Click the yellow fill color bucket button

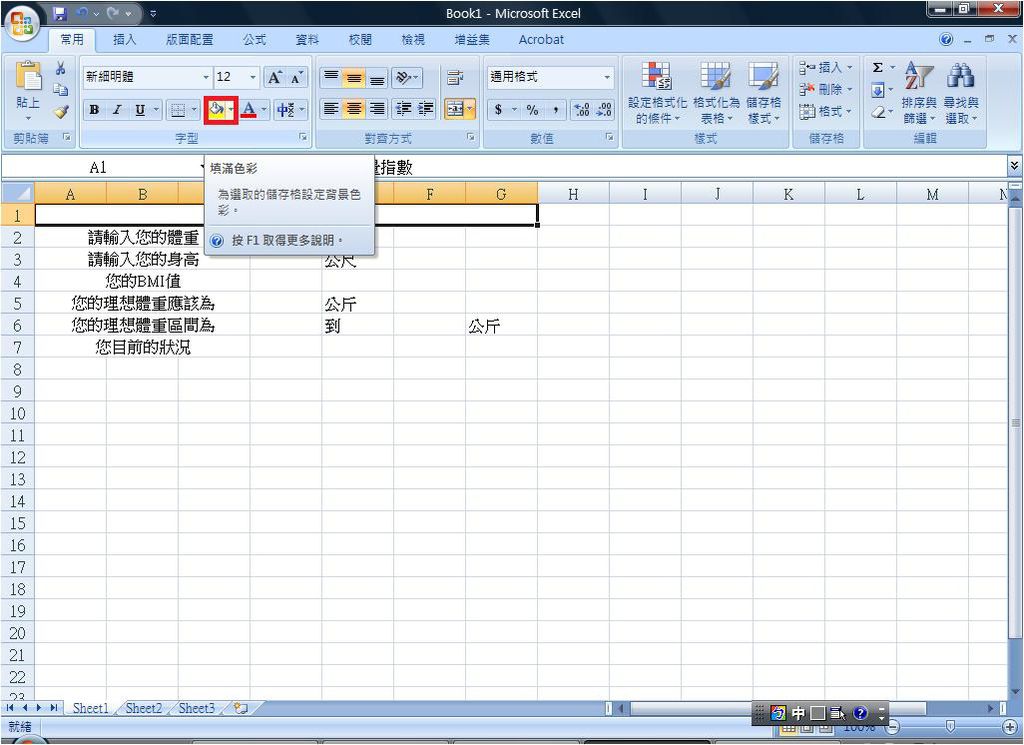coord(216,110)
